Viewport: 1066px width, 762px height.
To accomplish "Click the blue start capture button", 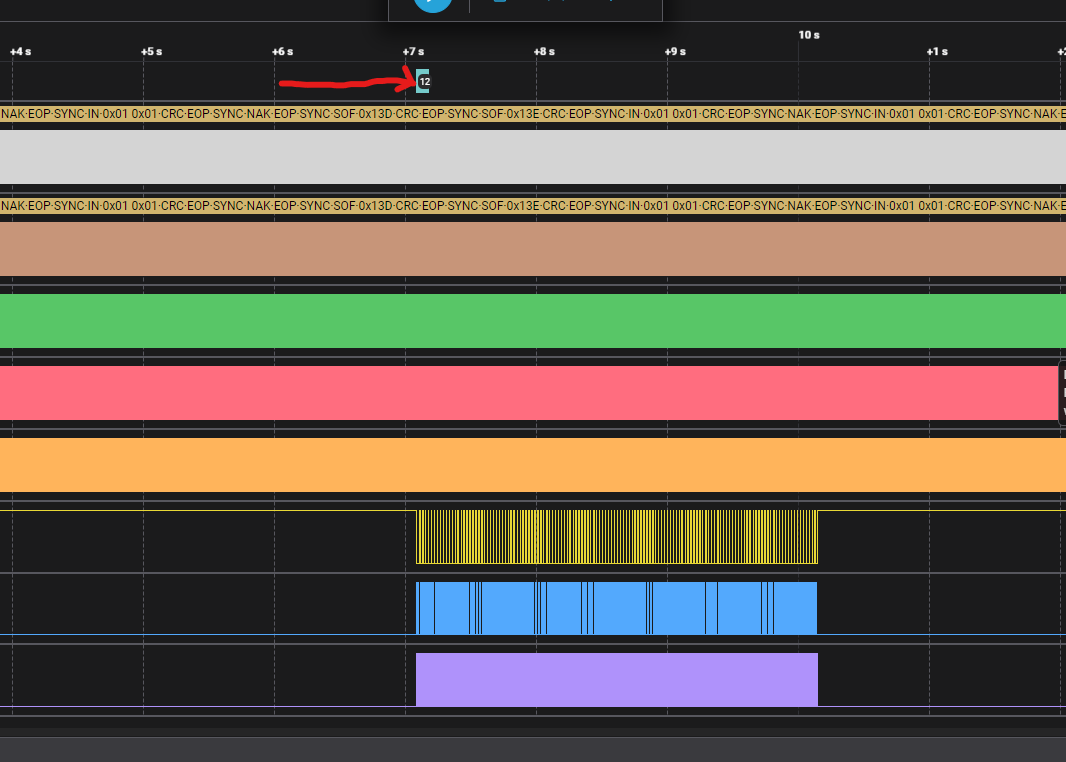I will pyautogui.click(x=433, y=3).
